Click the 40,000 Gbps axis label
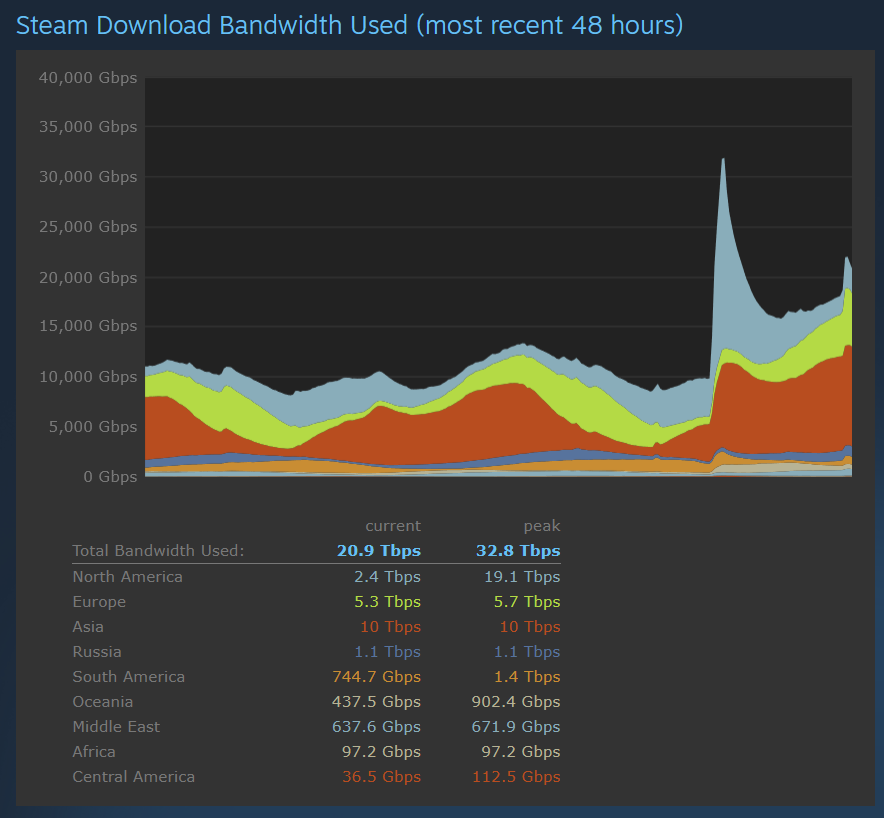This screenshot has height=818, width=884. click(x=88, y=78)
